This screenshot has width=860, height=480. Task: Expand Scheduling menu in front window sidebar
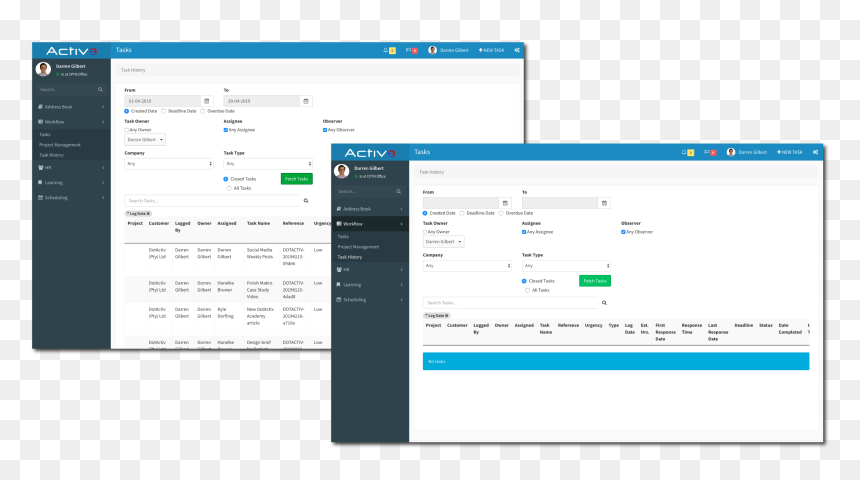coord(370,300)
